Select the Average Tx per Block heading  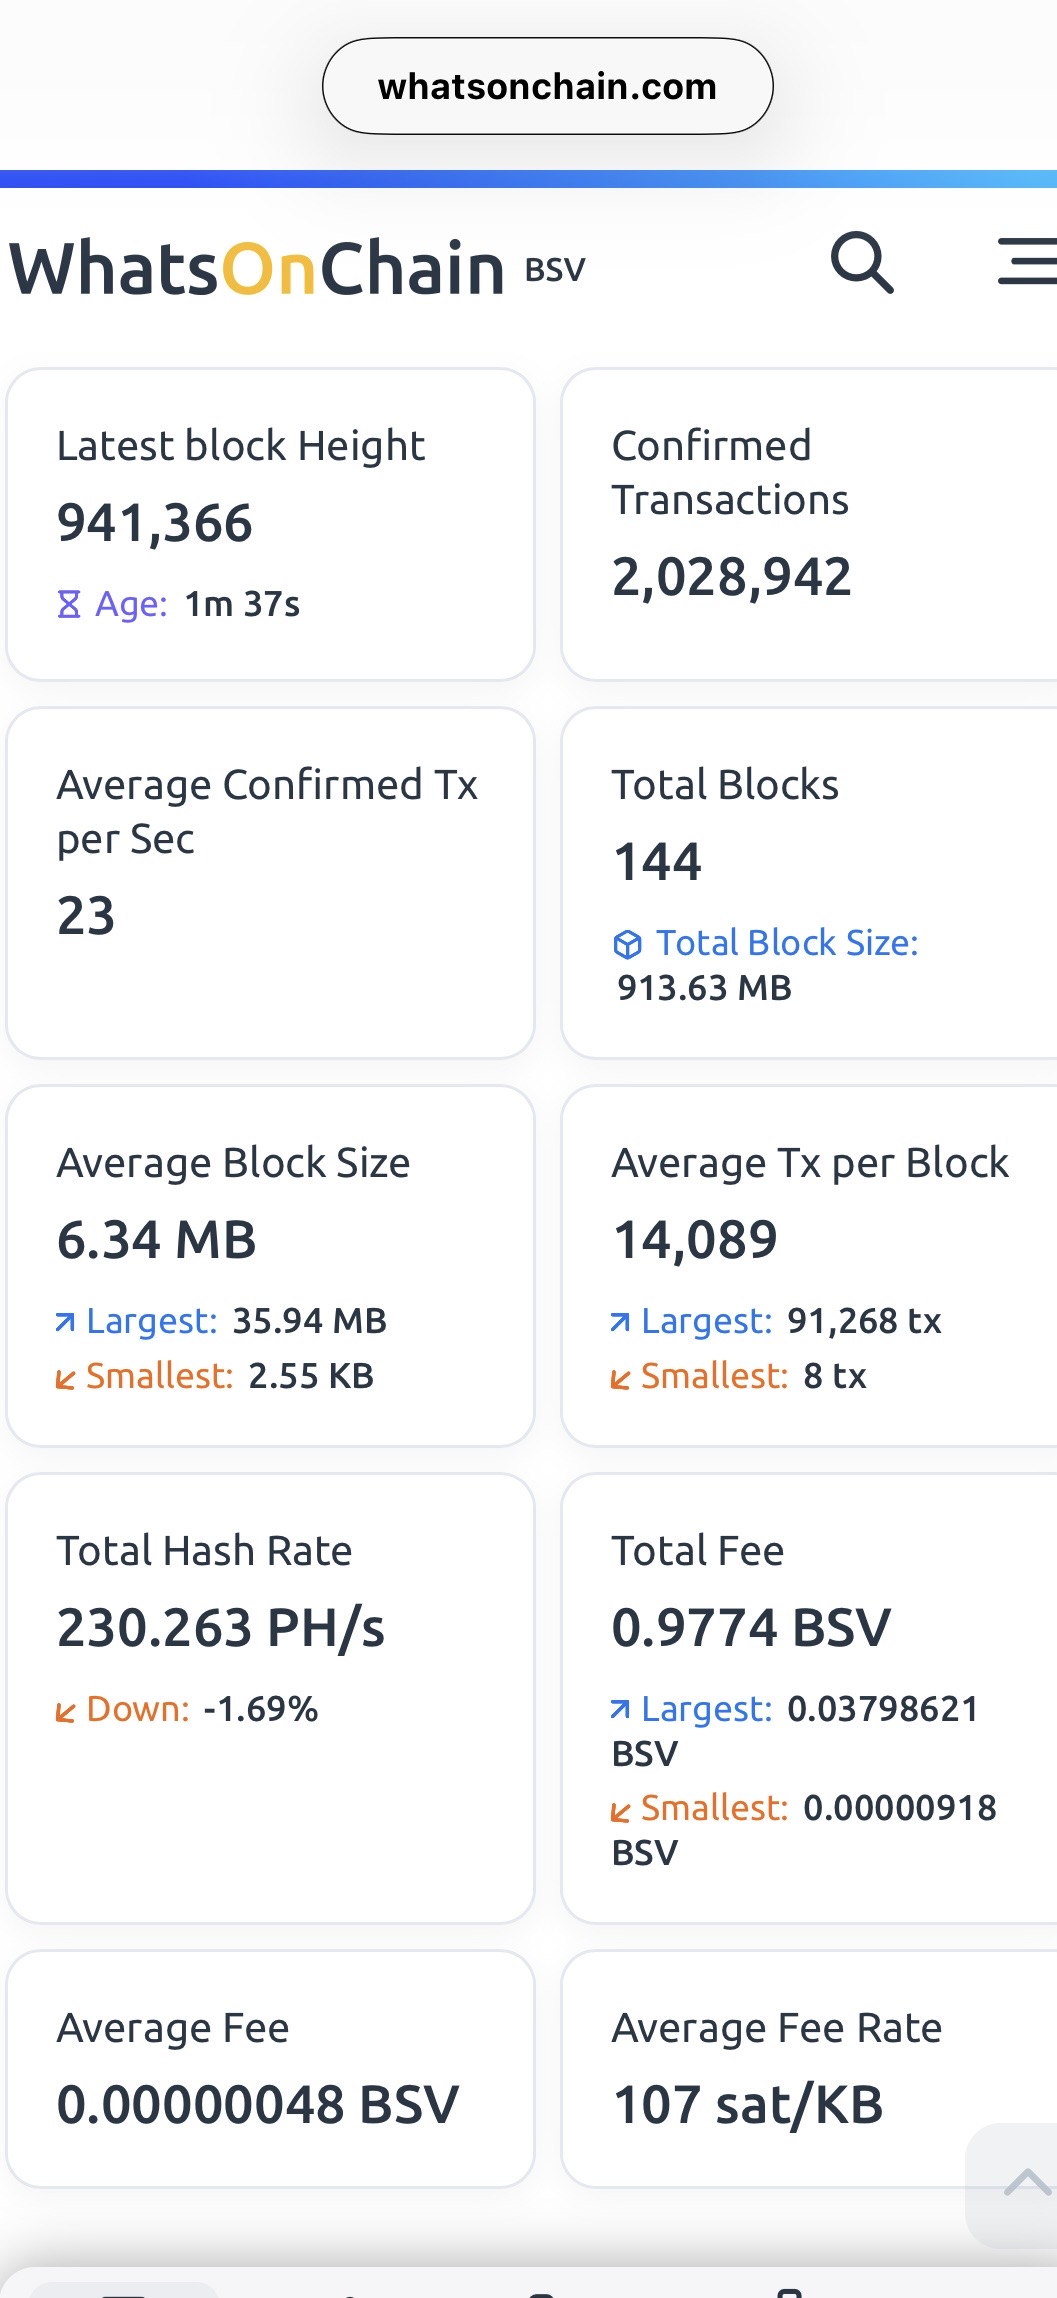810,1163
